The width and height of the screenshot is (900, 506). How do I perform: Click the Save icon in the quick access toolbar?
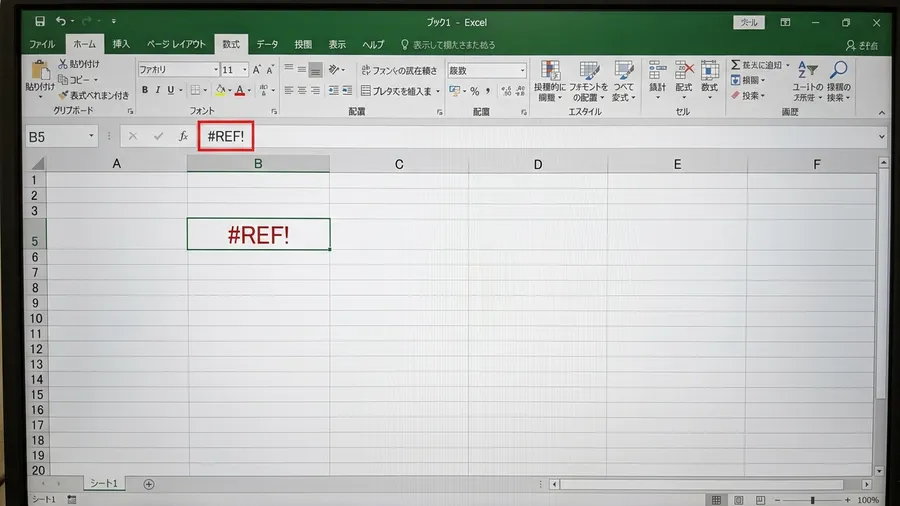point(40,21)
